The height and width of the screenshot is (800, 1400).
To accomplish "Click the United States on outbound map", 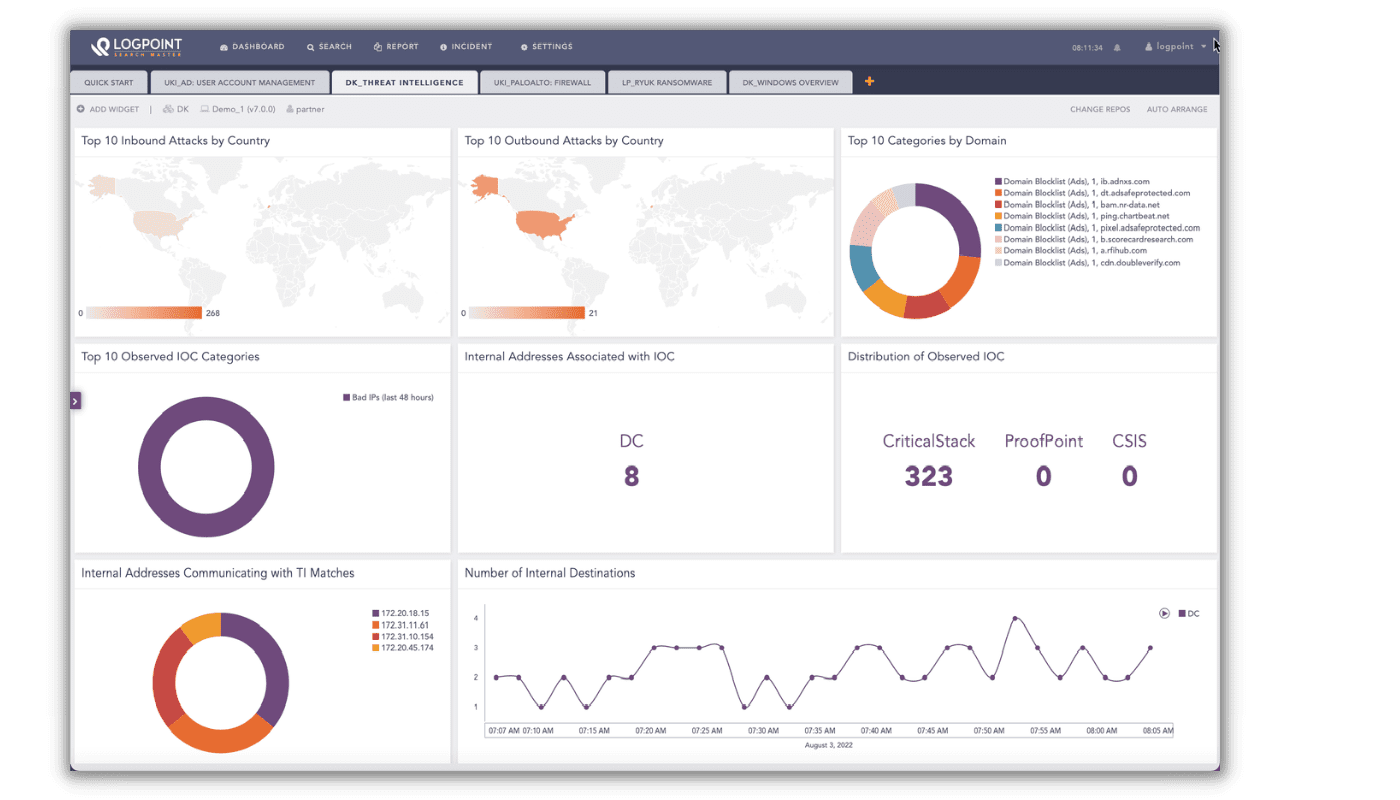I will click(x=544, y=222).
